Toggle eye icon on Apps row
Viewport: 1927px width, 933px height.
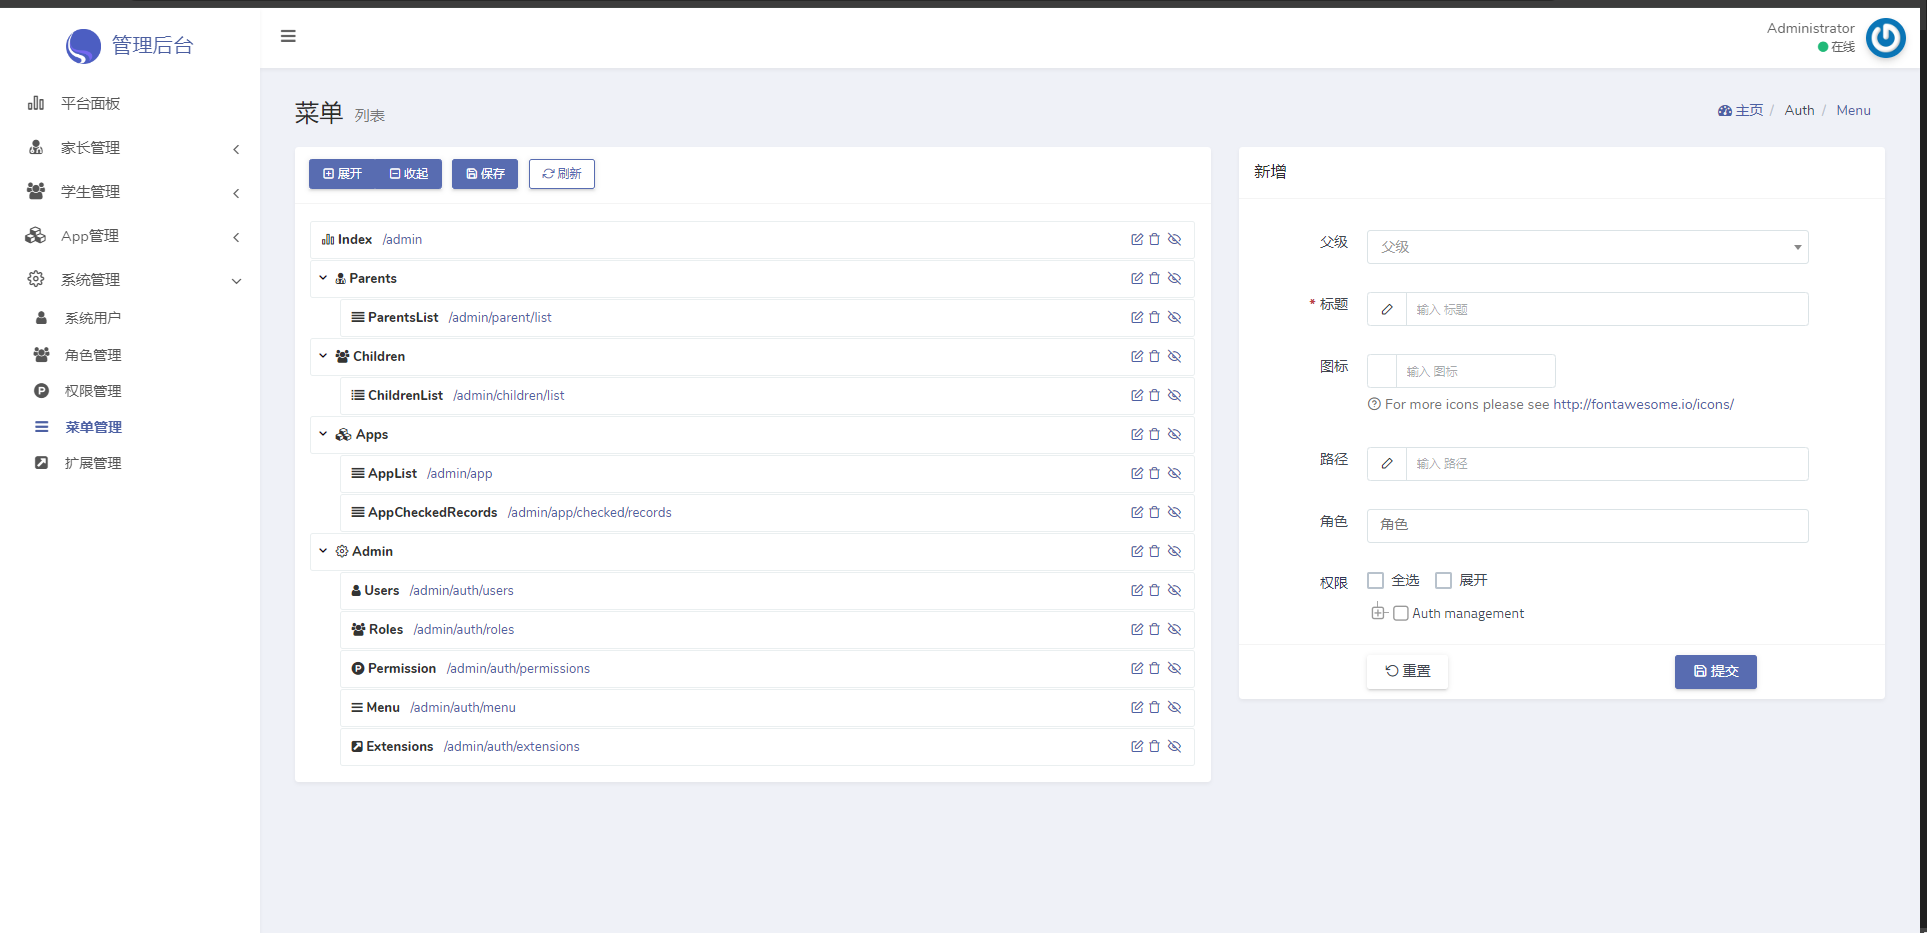[x=1175, y=435]
